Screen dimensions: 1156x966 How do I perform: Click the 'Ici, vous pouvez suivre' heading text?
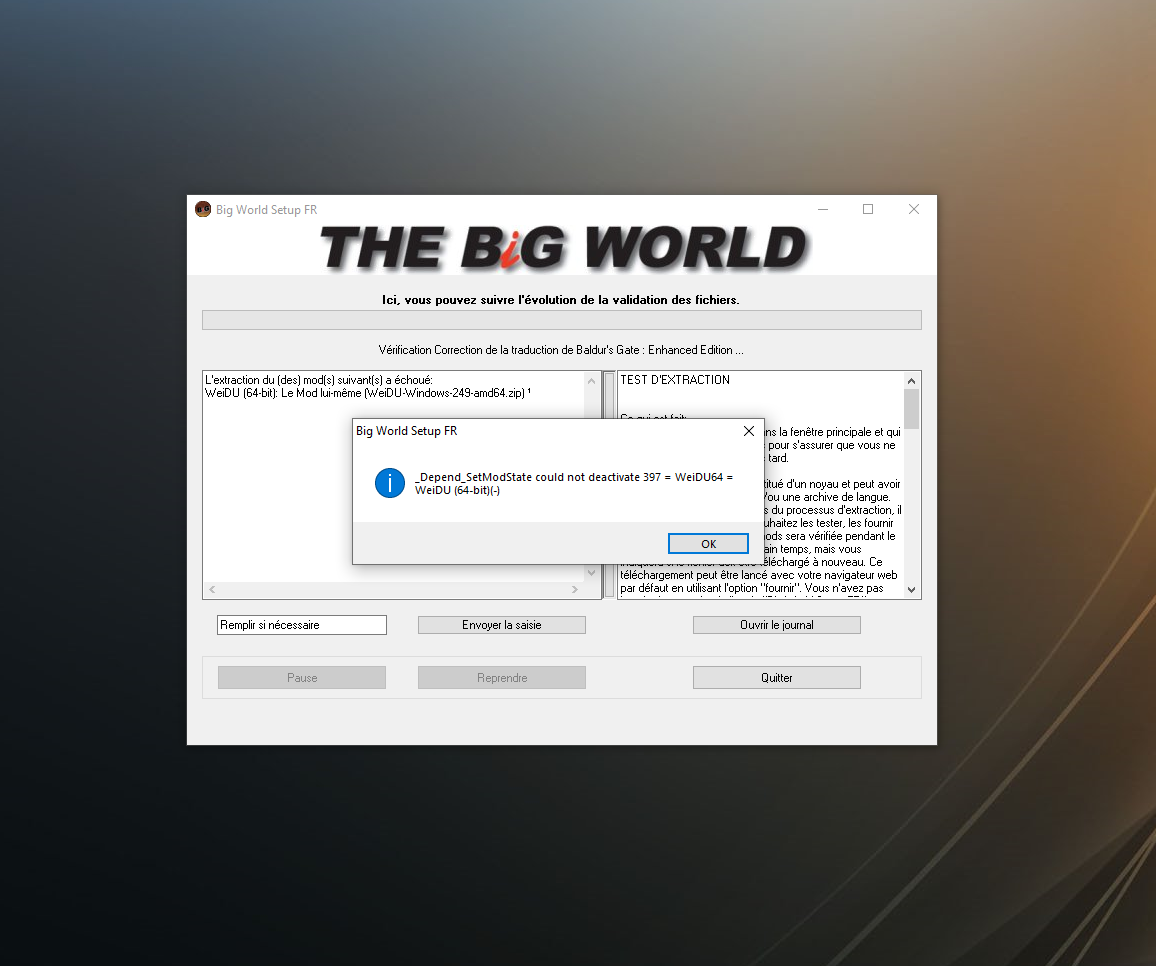click(560, 299)
